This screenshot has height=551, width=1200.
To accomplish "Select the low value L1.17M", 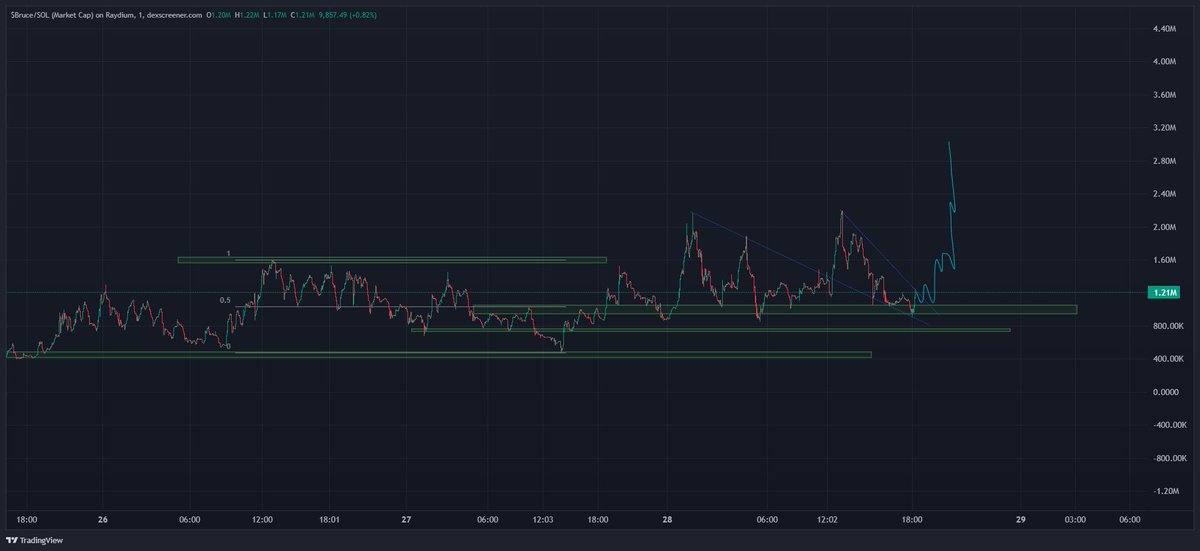I will tap(275, 15).
